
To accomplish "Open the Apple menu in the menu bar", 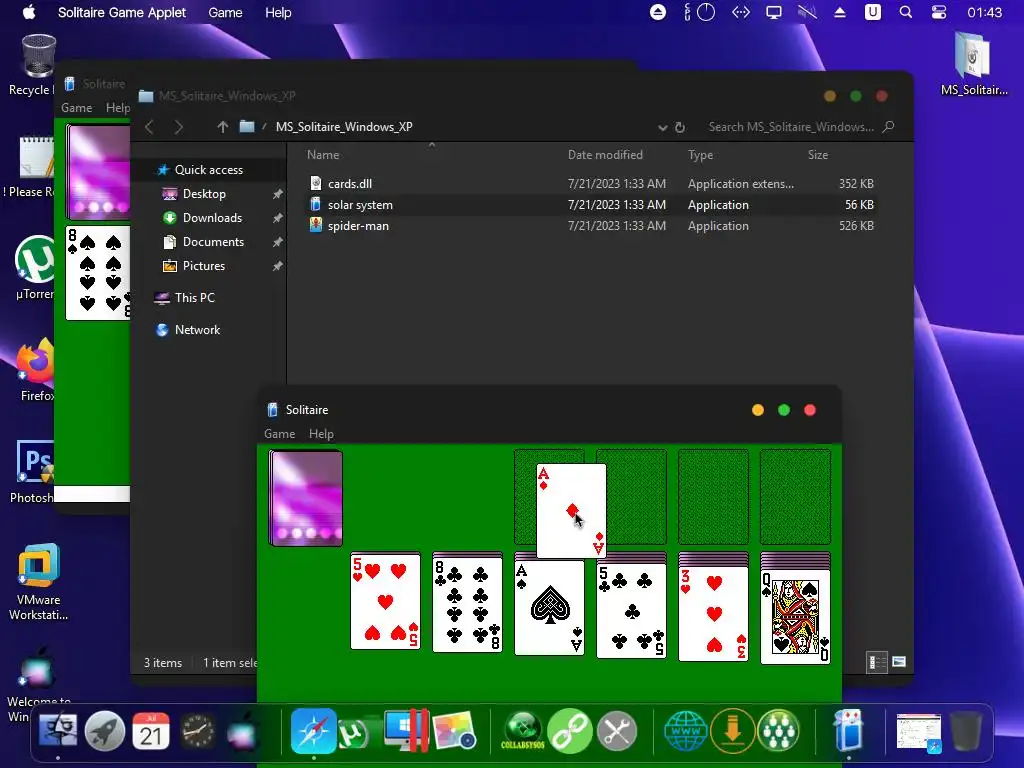I will [x=29, y=12].
